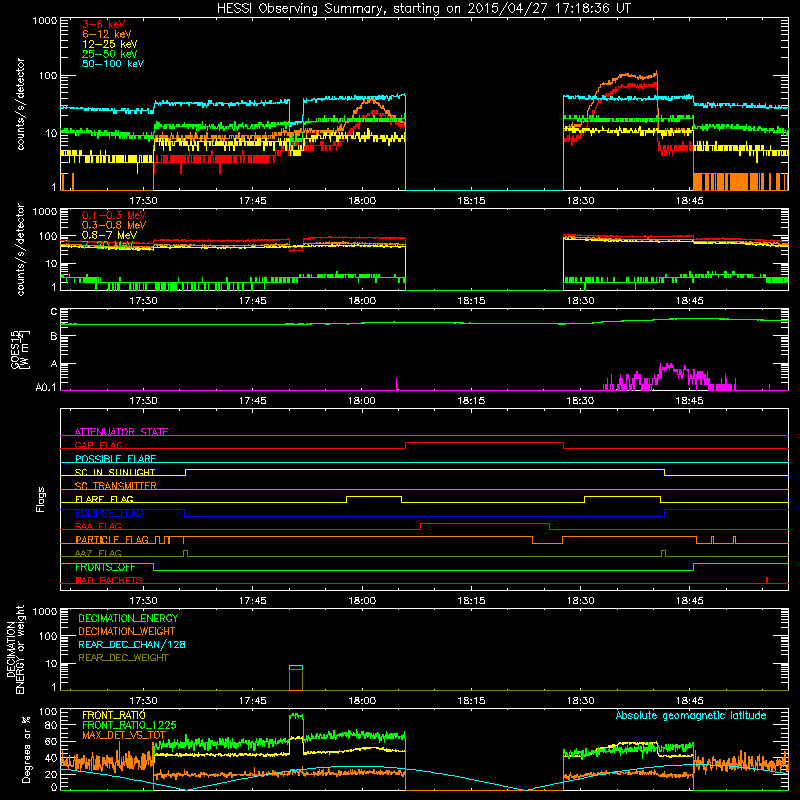Click the red BAD_PACKETS spike marker

(767, 580)
